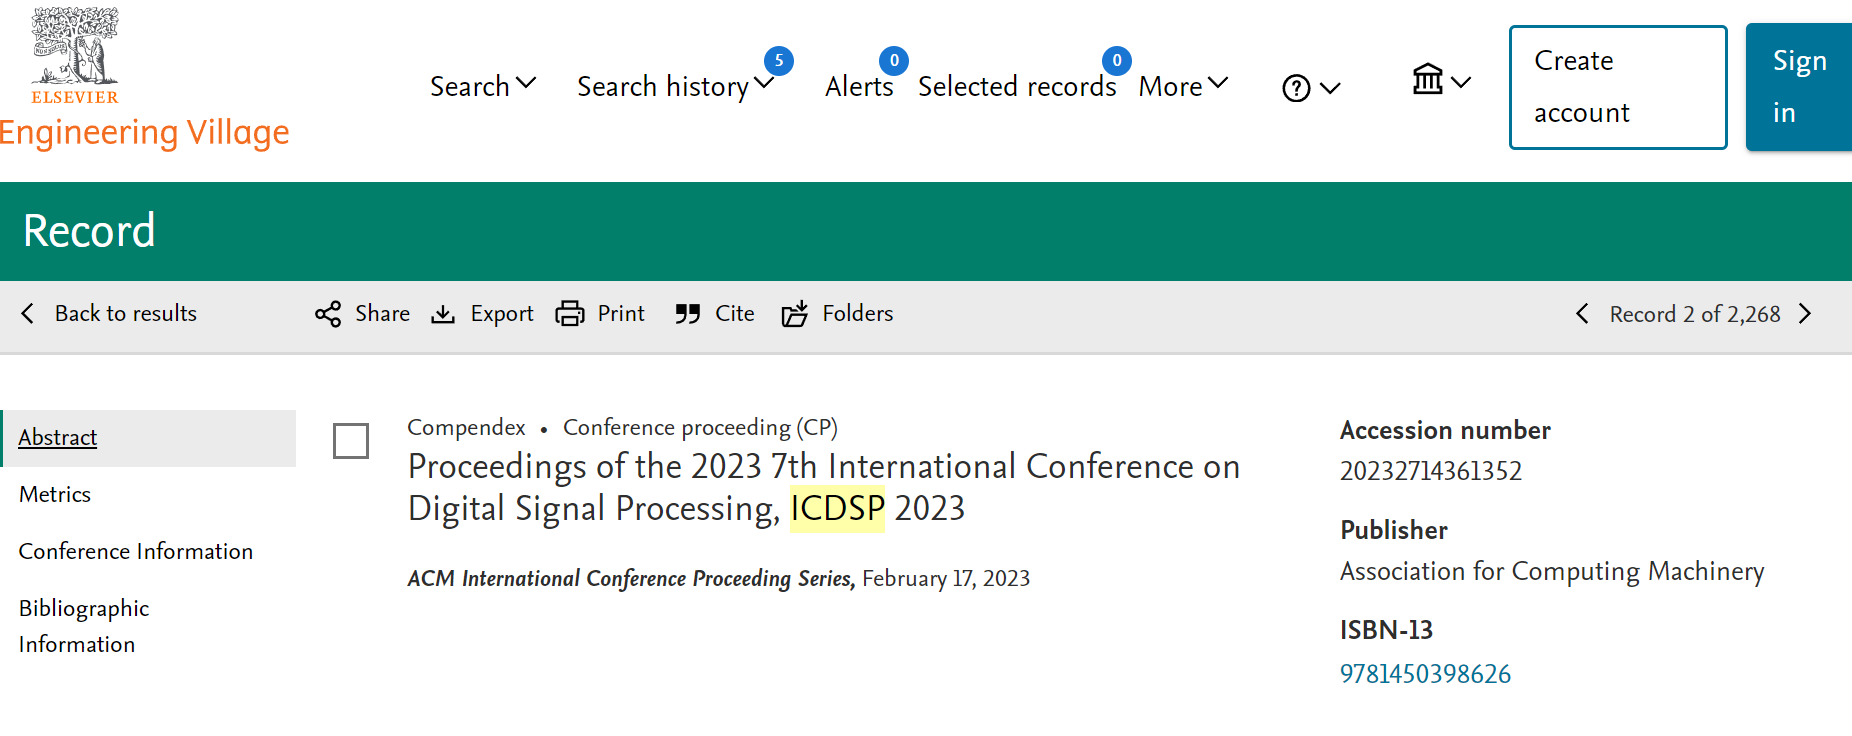This screenshot has height=736, width=1852.
Task: Click the Folders button label
Action: click(858, 314)
